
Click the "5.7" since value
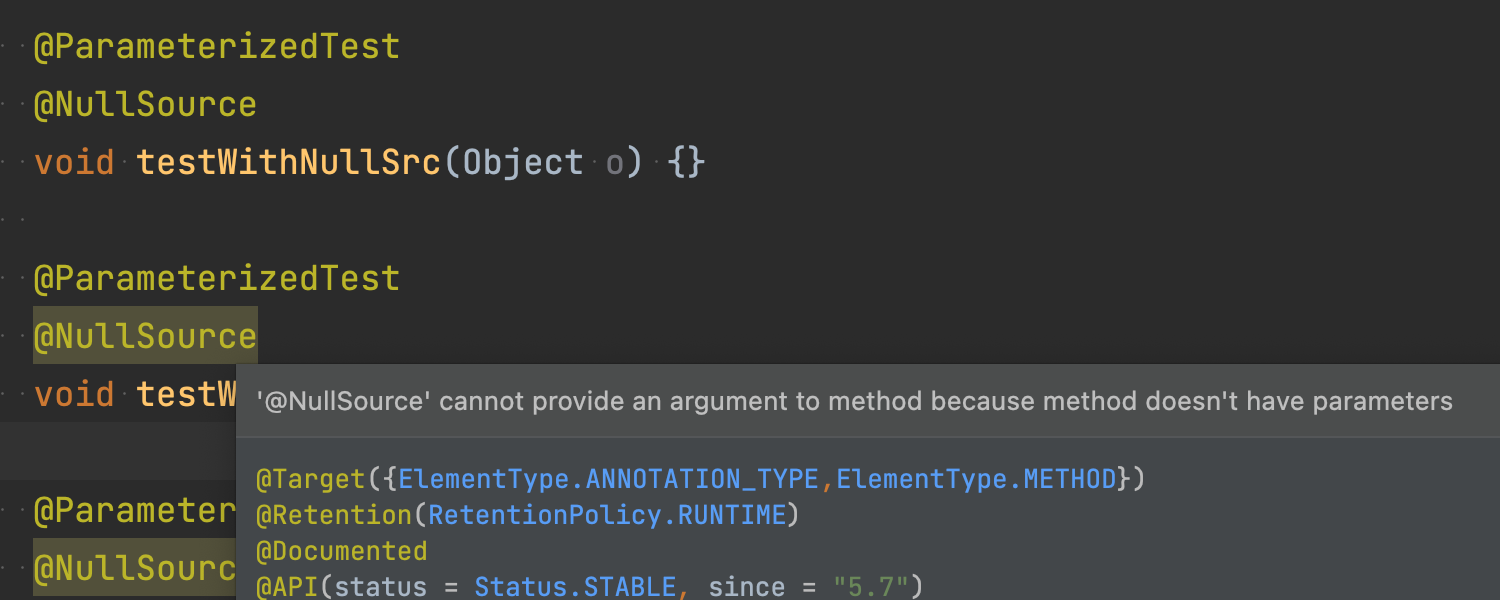(870, 587)
